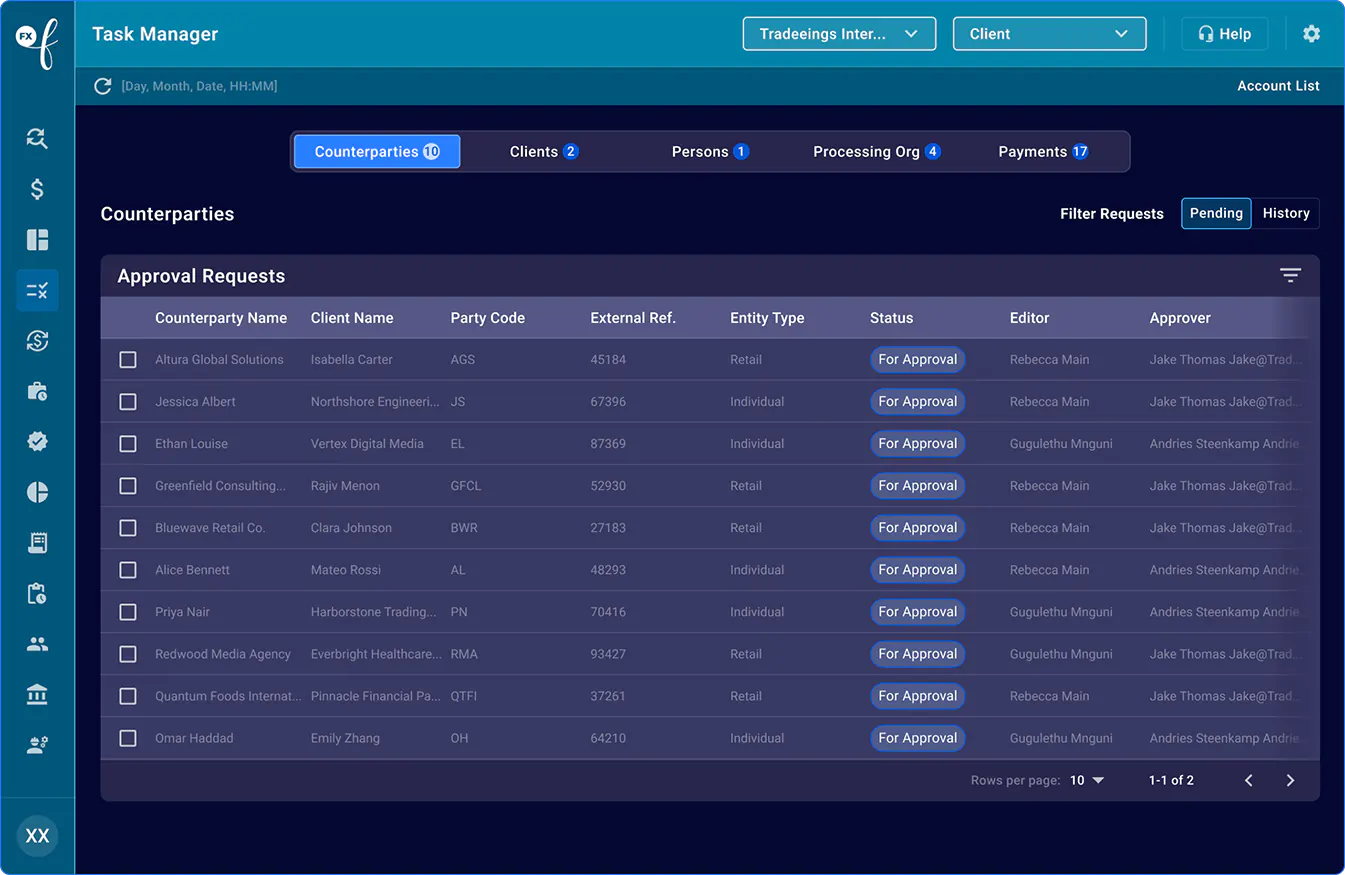Switch to the Processing Org tab
Viewport: 1345px width, 875px height.
[x=876, y=152]
